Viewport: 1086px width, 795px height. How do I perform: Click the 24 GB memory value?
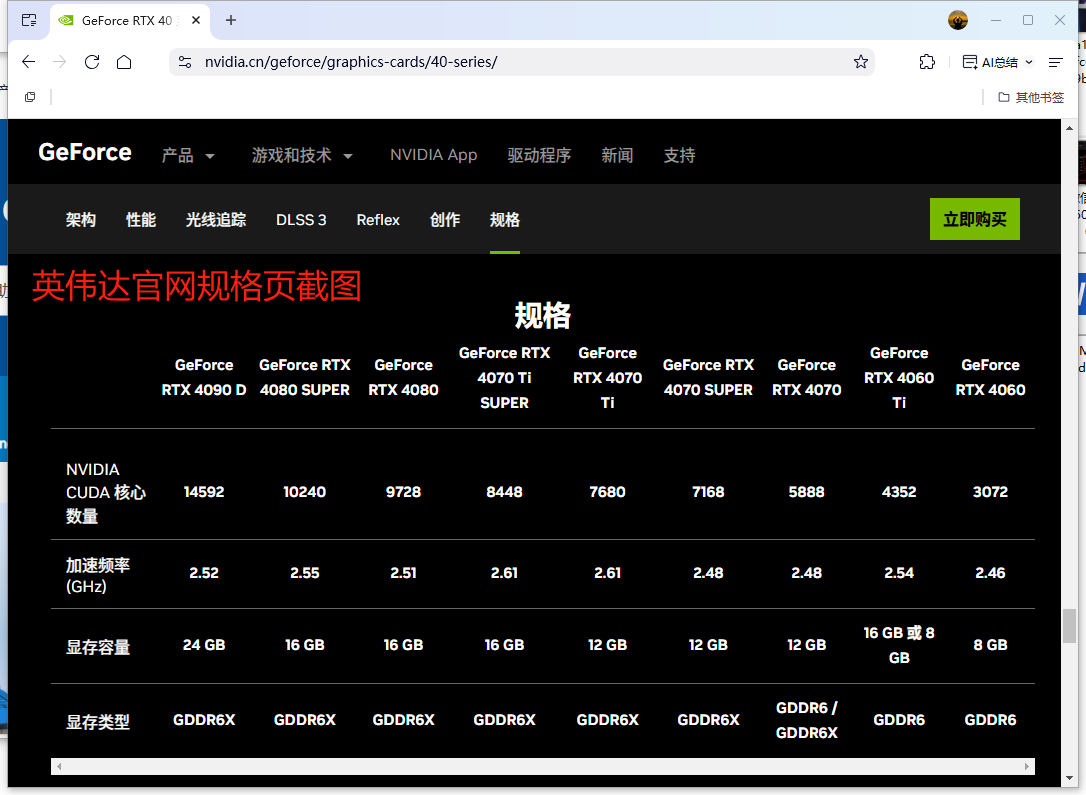[x=204, y=645]
